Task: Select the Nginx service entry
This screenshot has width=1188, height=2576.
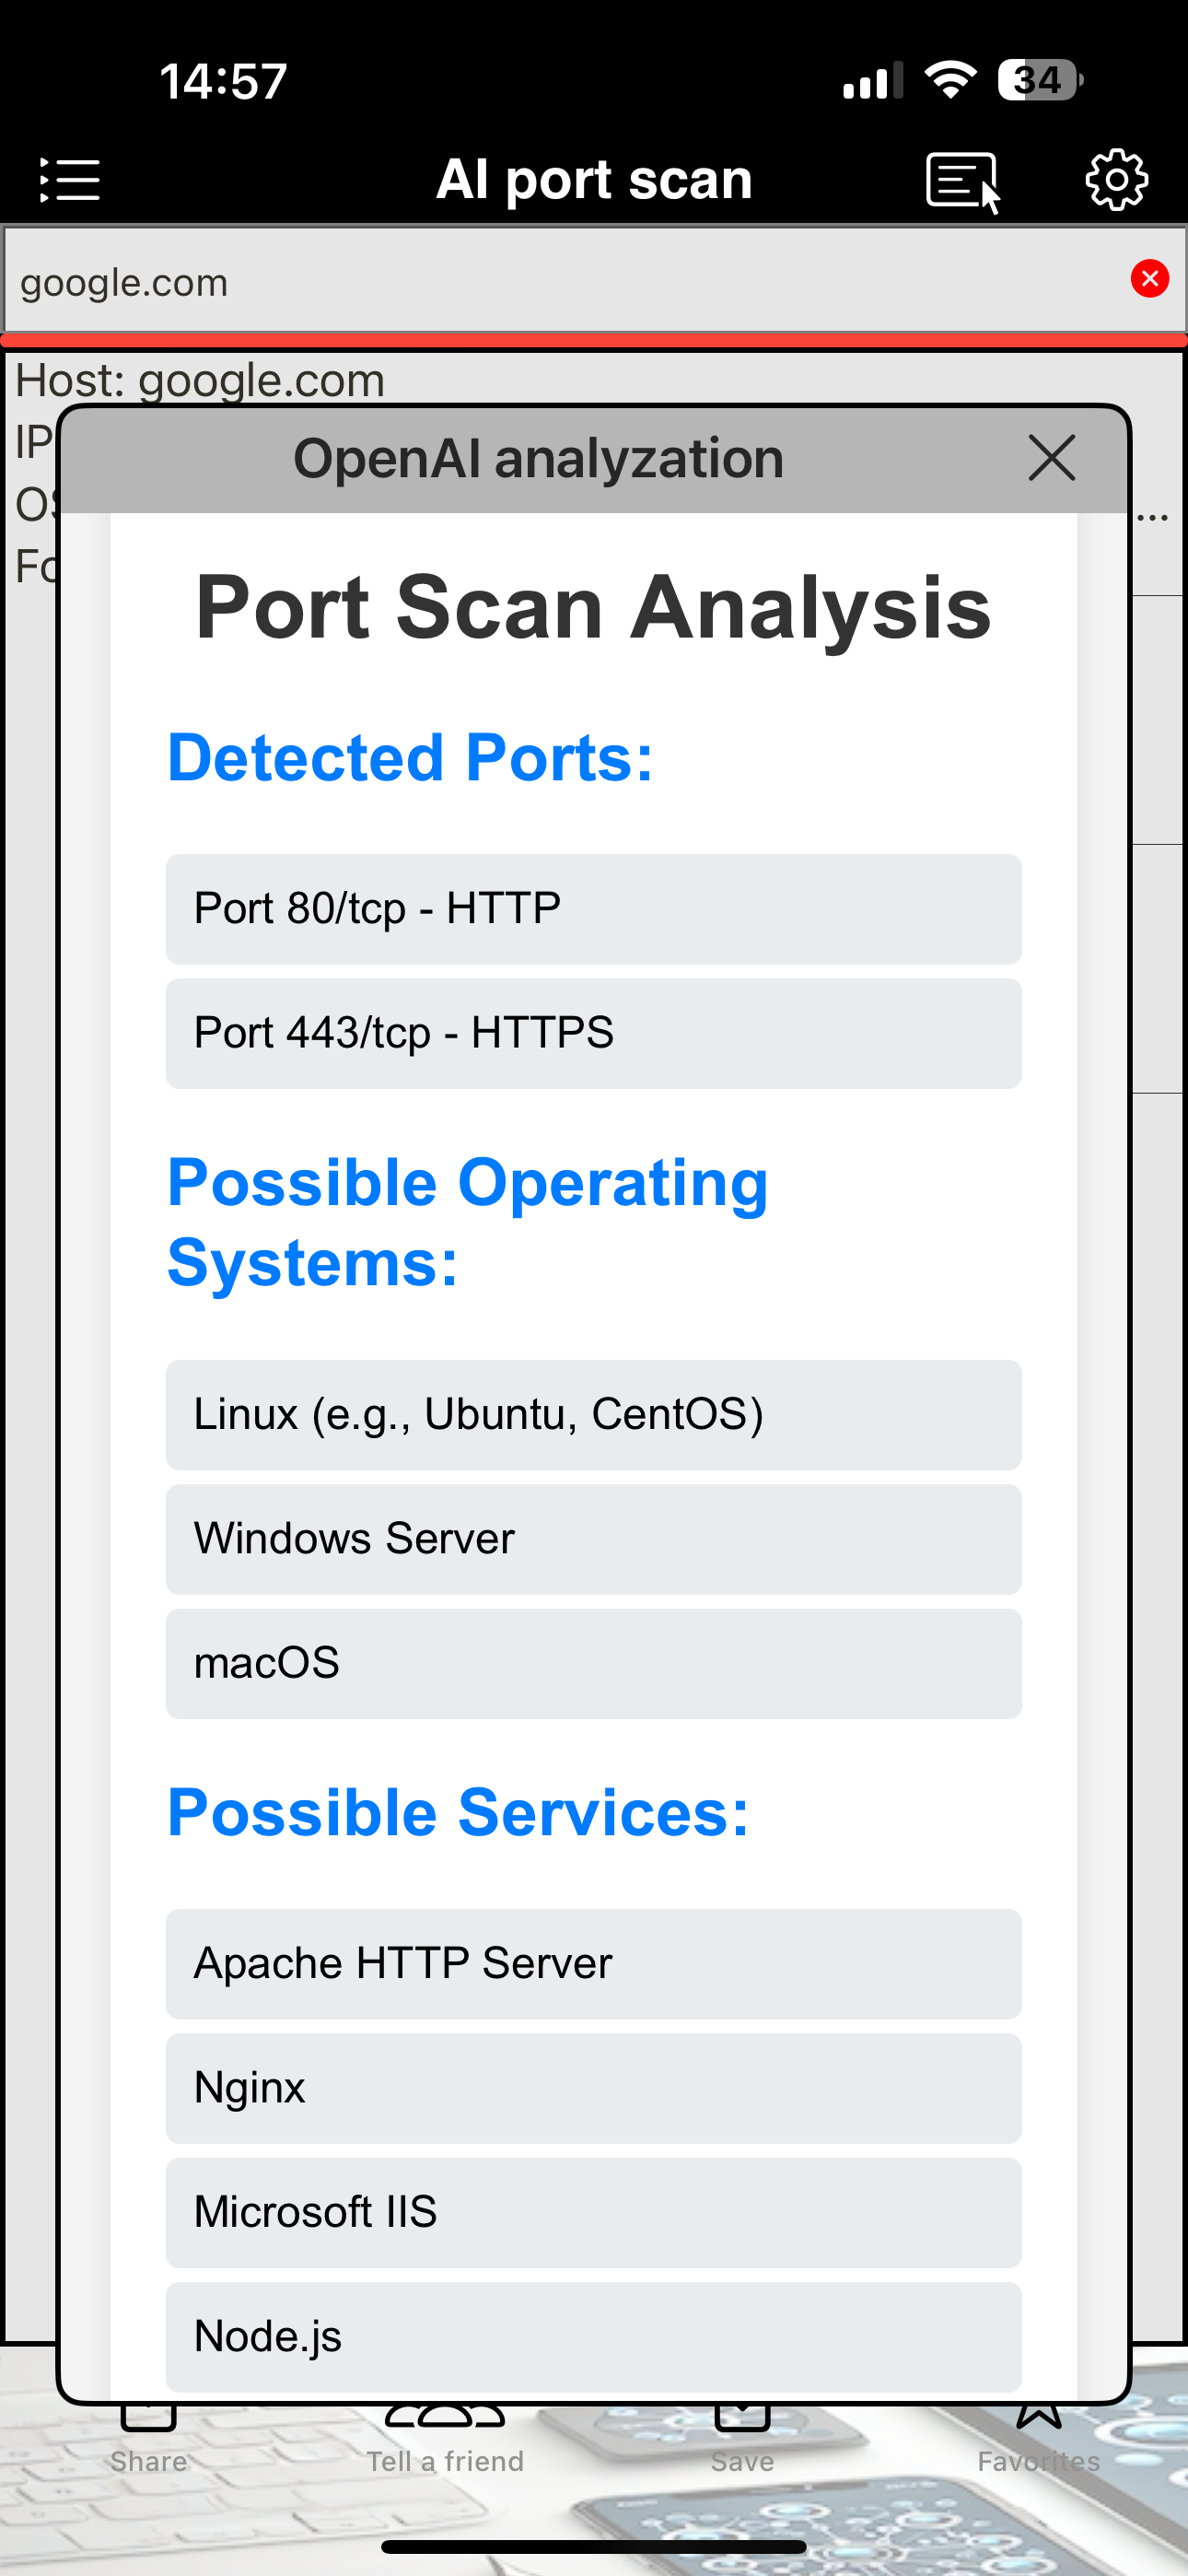Action: click(594, 2088)
